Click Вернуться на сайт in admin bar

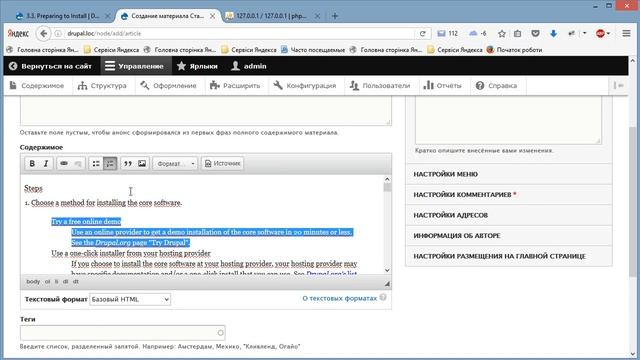click(51, 66)
